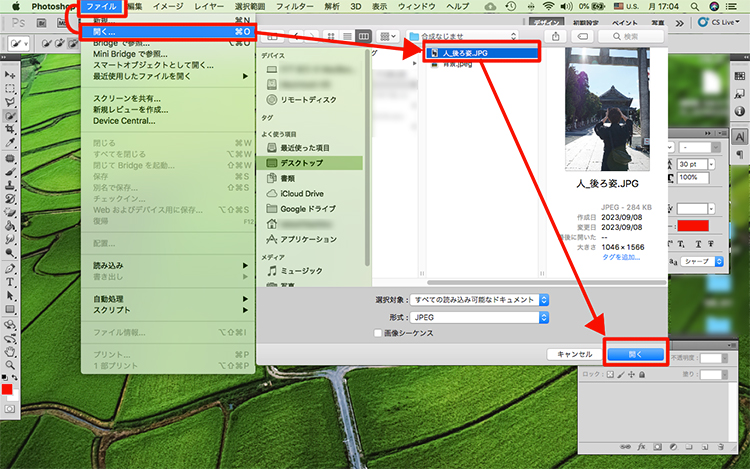Open the Character panel icon
The width and height of the screenshot is (750, 469).
[x=739, y=137]
